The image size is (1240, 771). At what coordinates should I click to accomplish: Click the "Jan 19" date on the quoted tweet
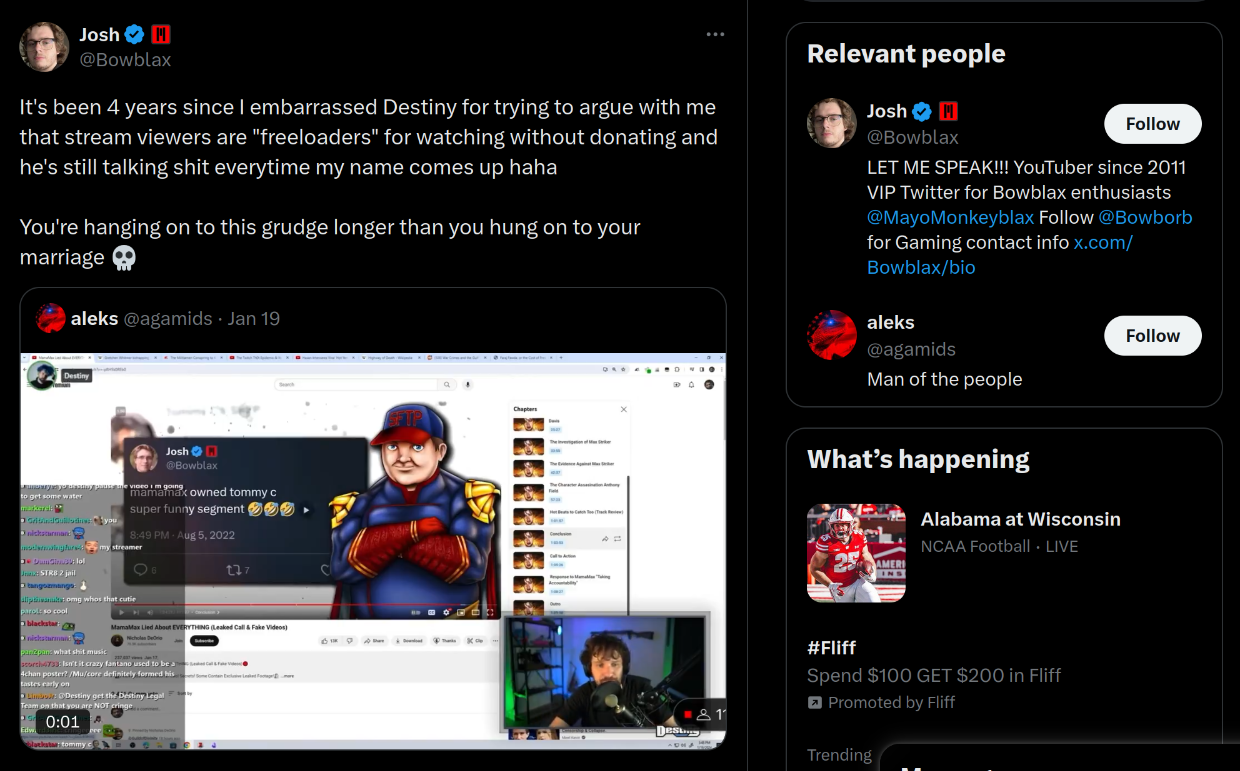[x=254, y=319]
